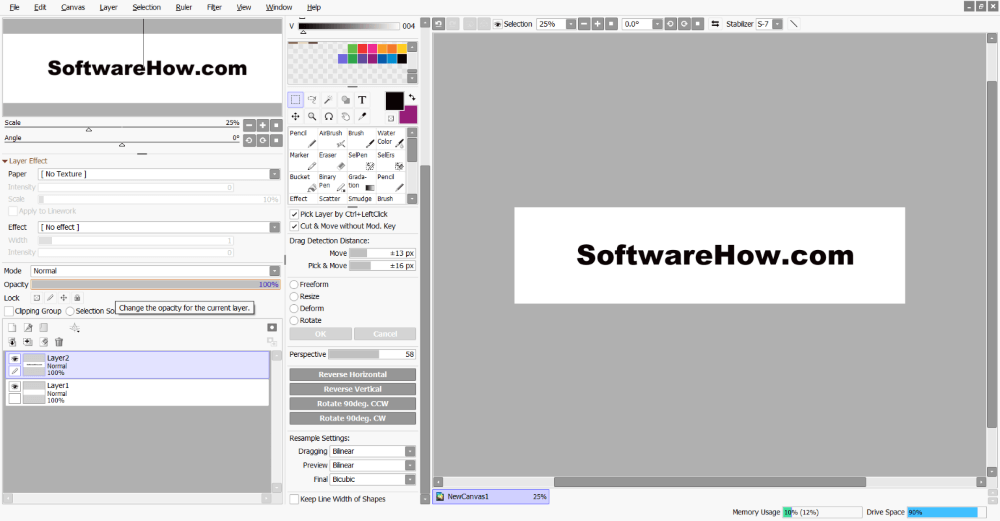Click the Reverse Horizontal button
1000x521 pixels.
point(353,374)
